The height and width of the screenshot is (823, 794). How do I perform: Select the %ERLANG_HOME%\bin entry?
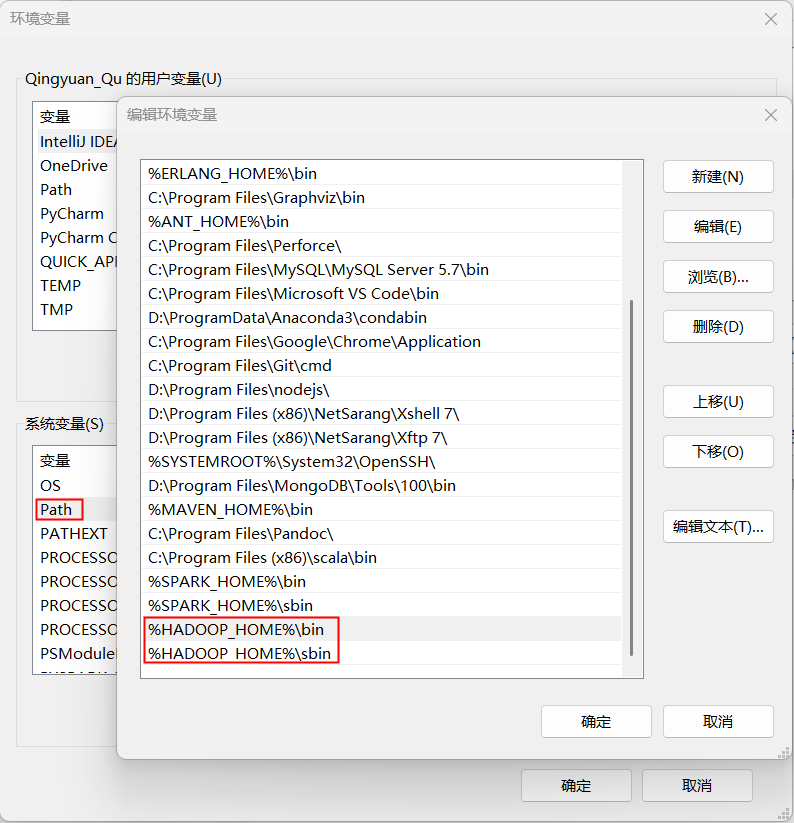(x=381, y=173)
